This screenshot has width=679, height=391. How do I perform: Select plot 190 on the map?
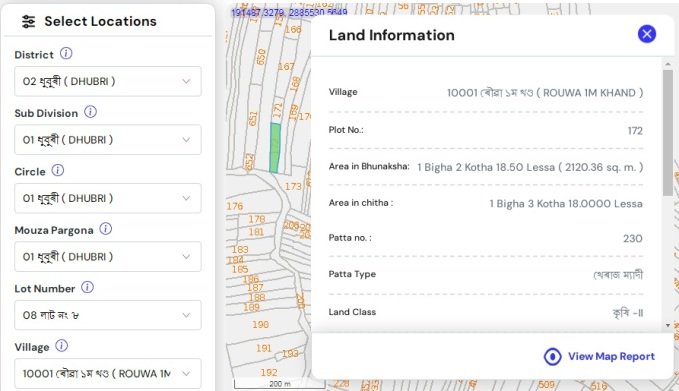[261, 324]
